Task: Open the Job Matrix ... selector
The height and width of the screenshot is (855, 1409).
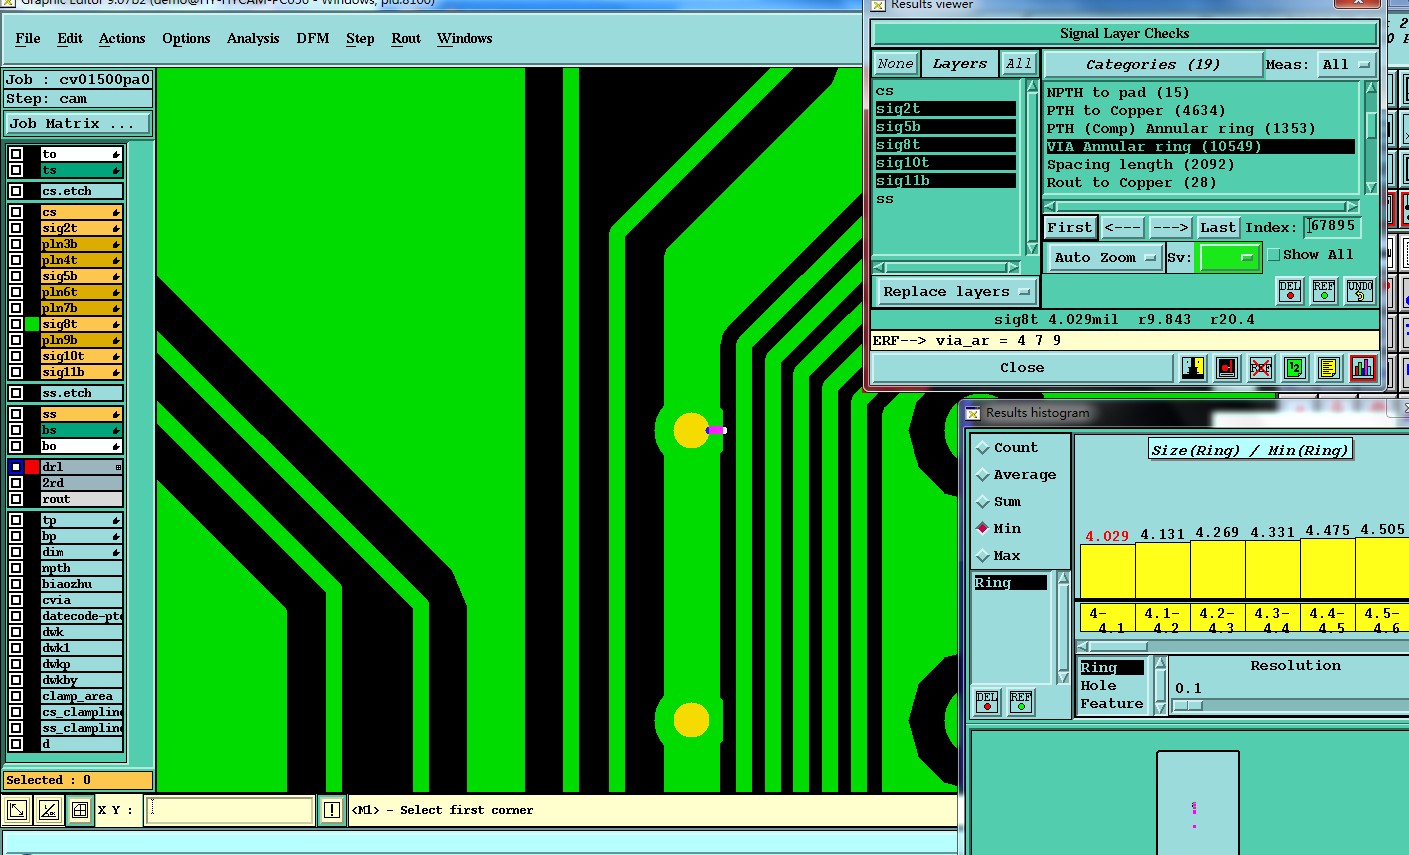Action: [x=78, y=124]
